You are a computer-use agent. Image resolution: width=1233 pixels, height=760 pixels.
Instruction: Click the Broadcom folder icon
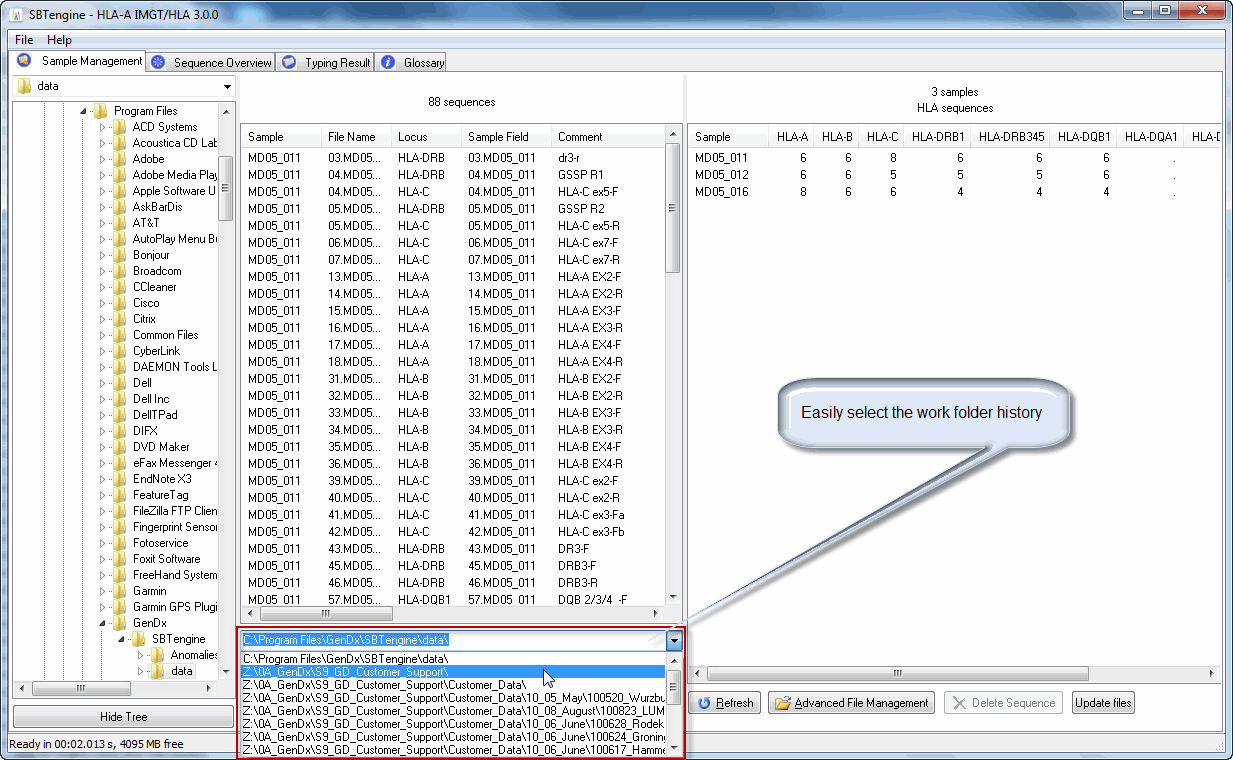pos(119,271)
